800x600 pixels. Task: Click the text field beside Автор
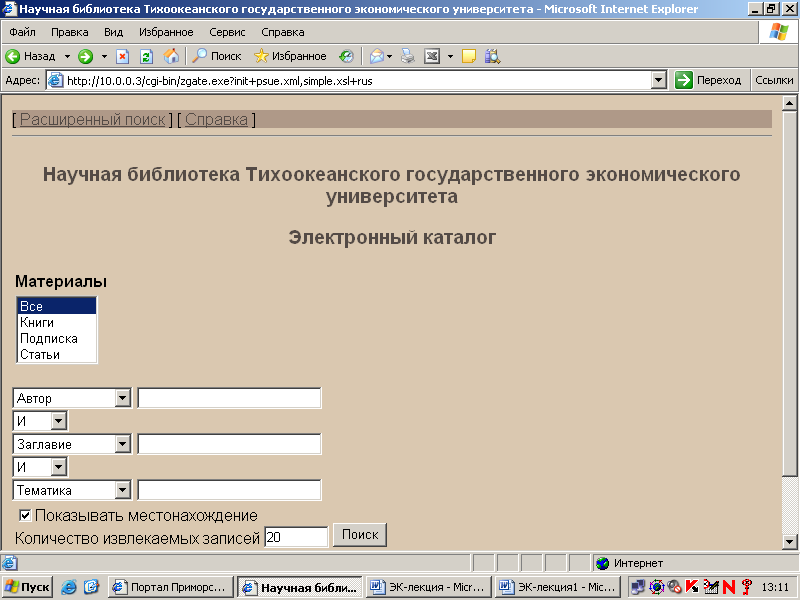point(230,398)
